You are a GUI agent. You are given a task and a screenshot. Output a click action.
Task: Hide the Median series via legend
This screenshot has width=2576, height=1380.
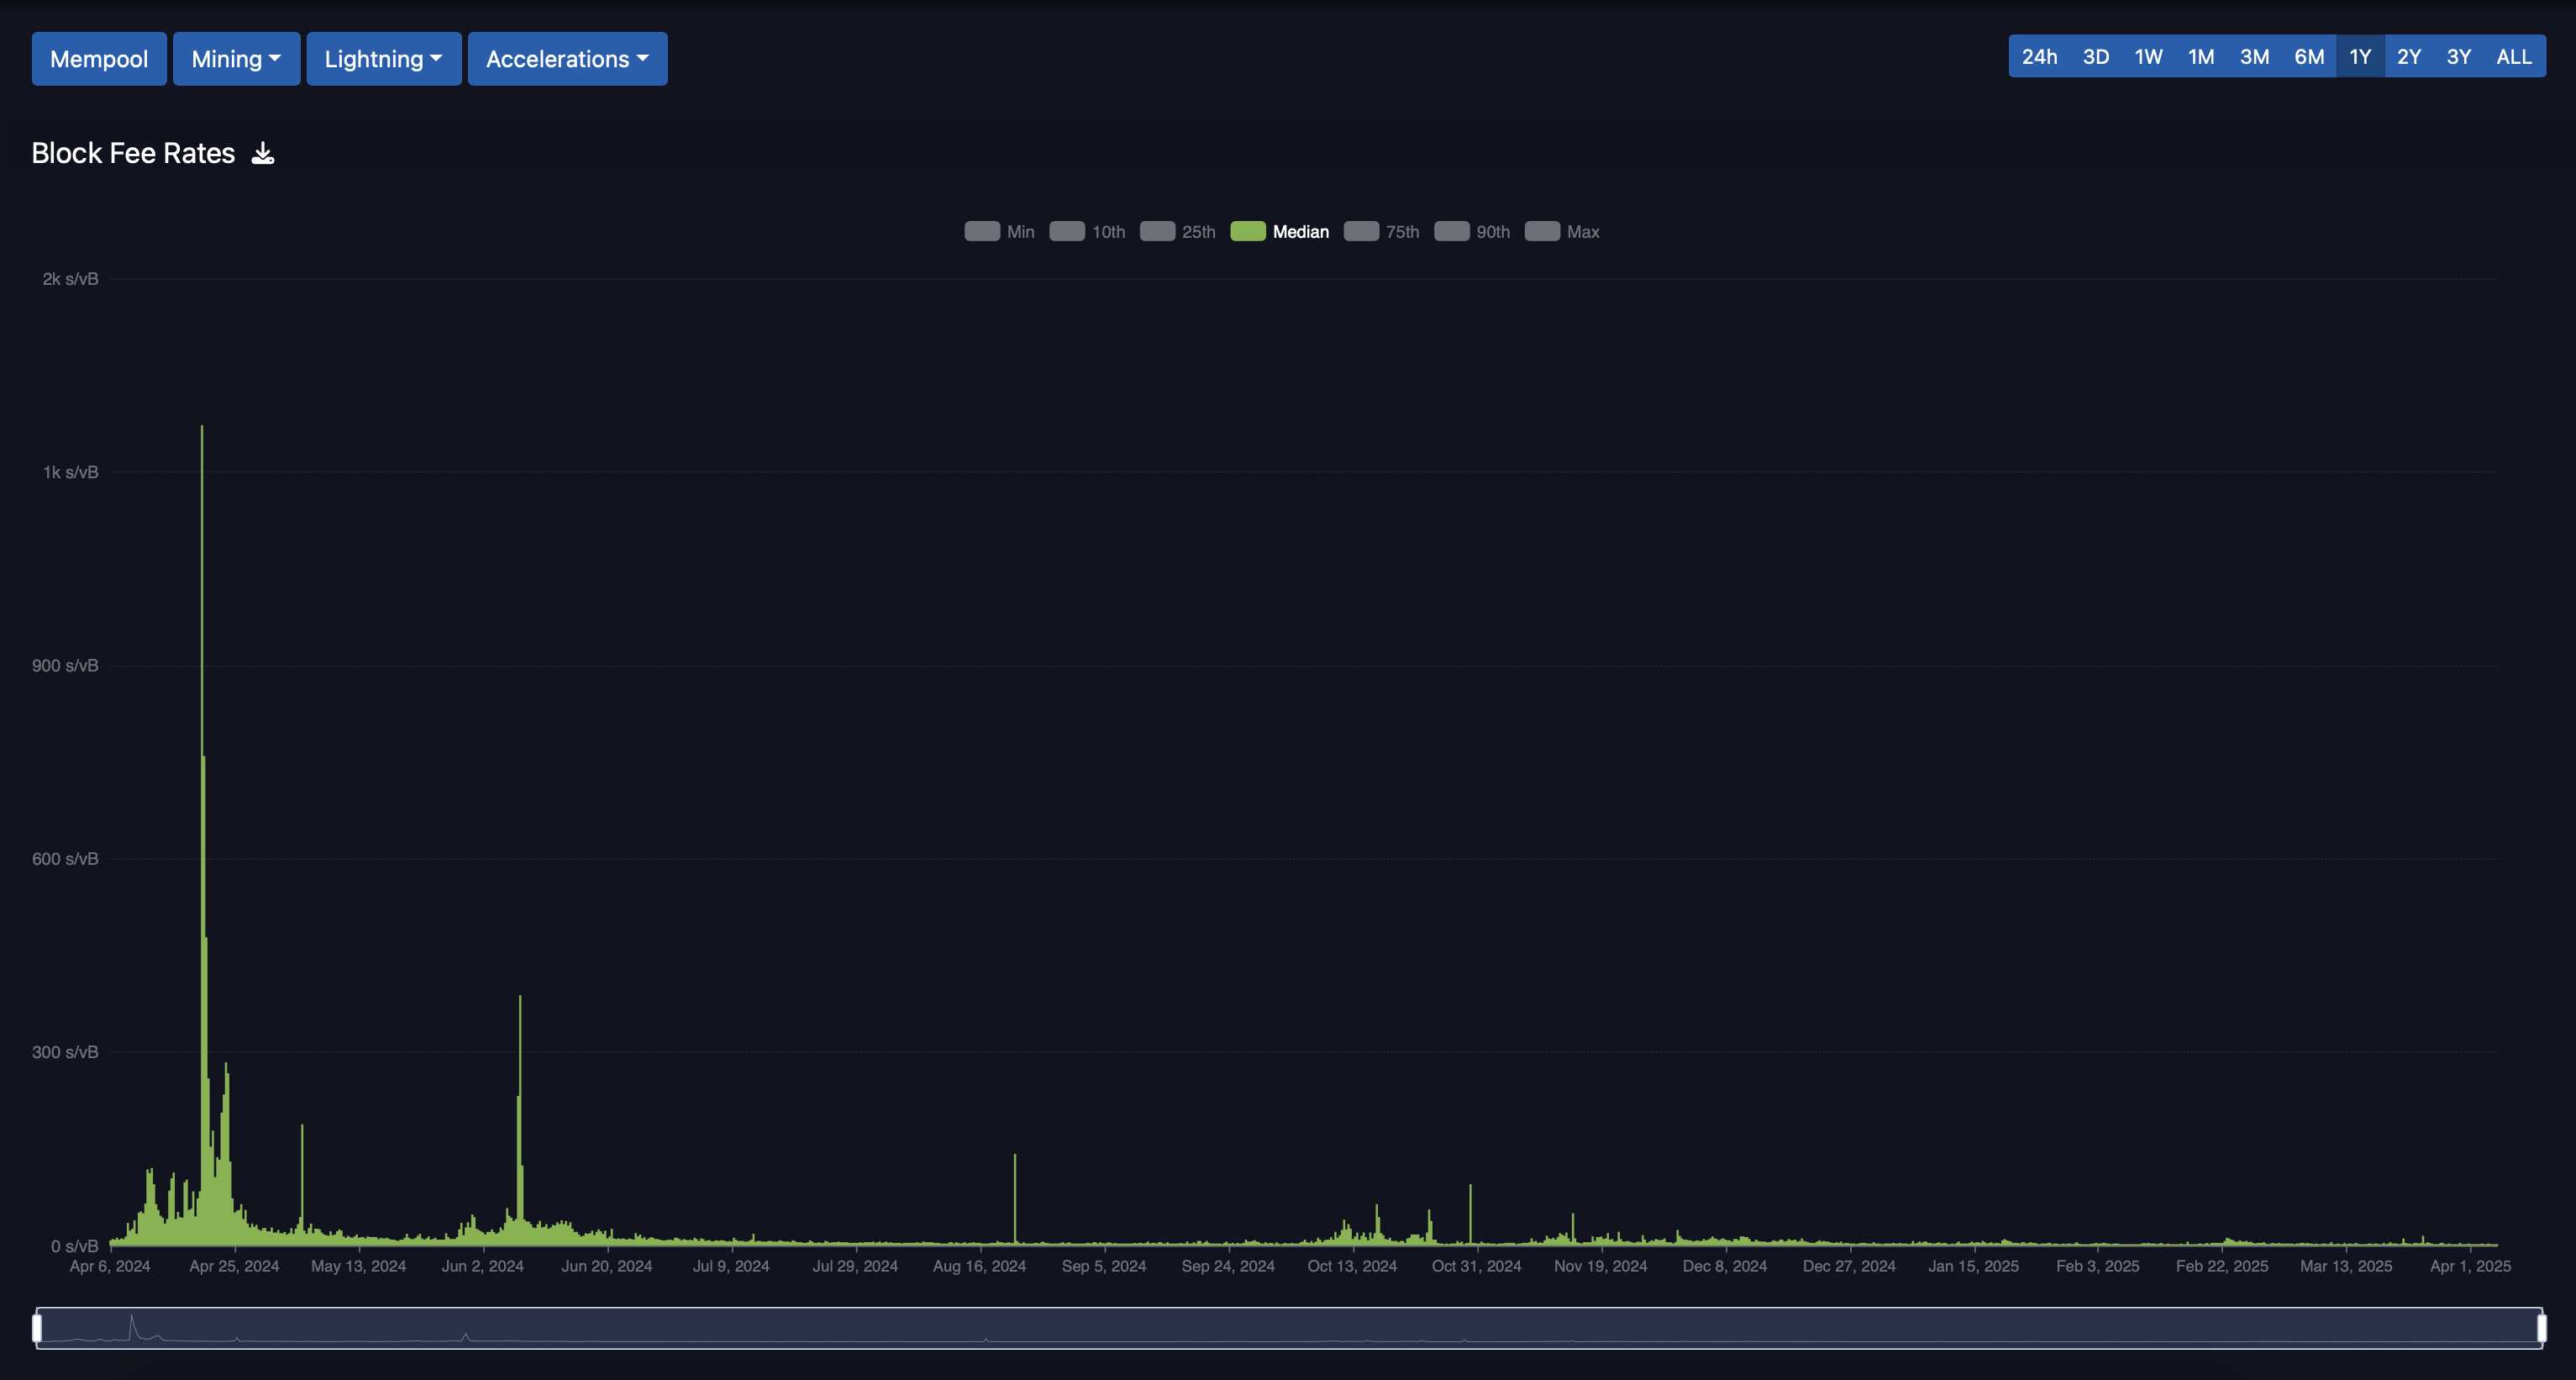click(1280, 232)
